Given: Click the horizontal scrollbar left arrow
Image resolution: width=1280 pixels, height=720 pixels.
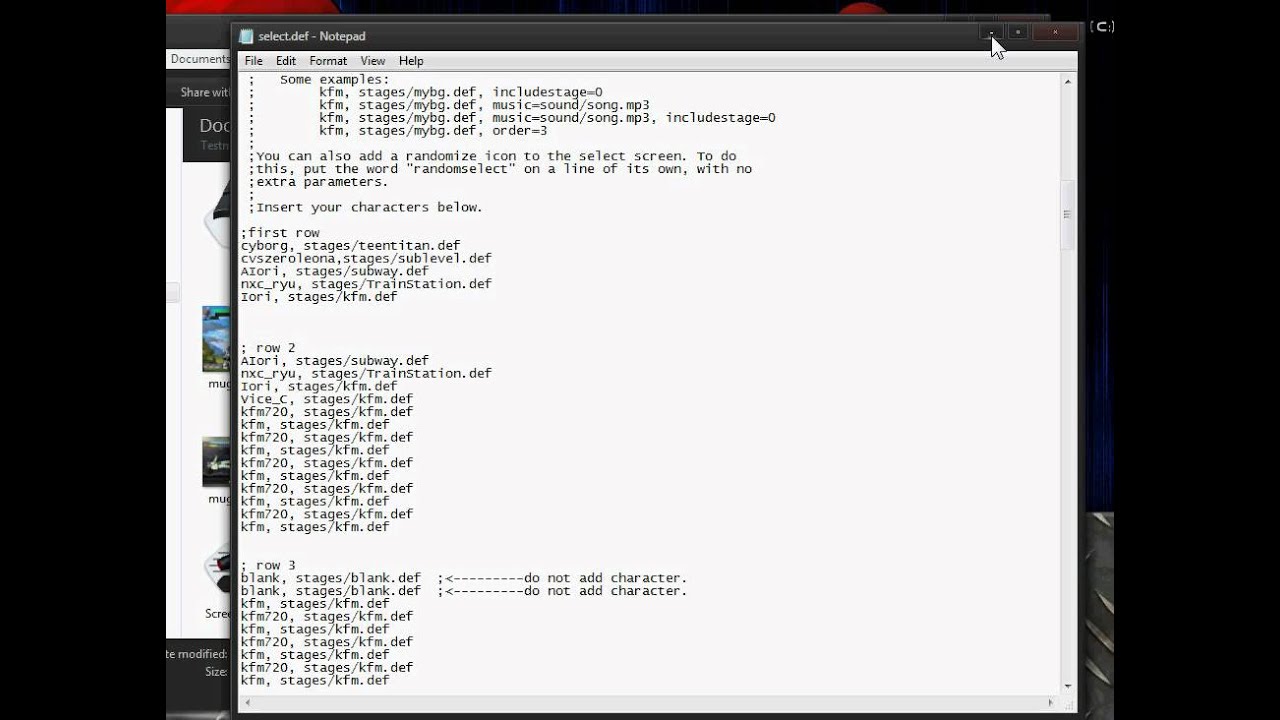Looking at the screenshot, I should tap(247, 703).
